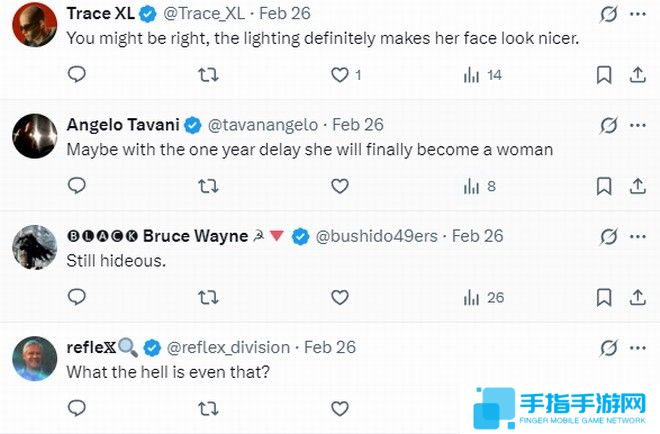
Task: Click Bruce Wayne's profile avatar
Action: [x=33, y=248]
